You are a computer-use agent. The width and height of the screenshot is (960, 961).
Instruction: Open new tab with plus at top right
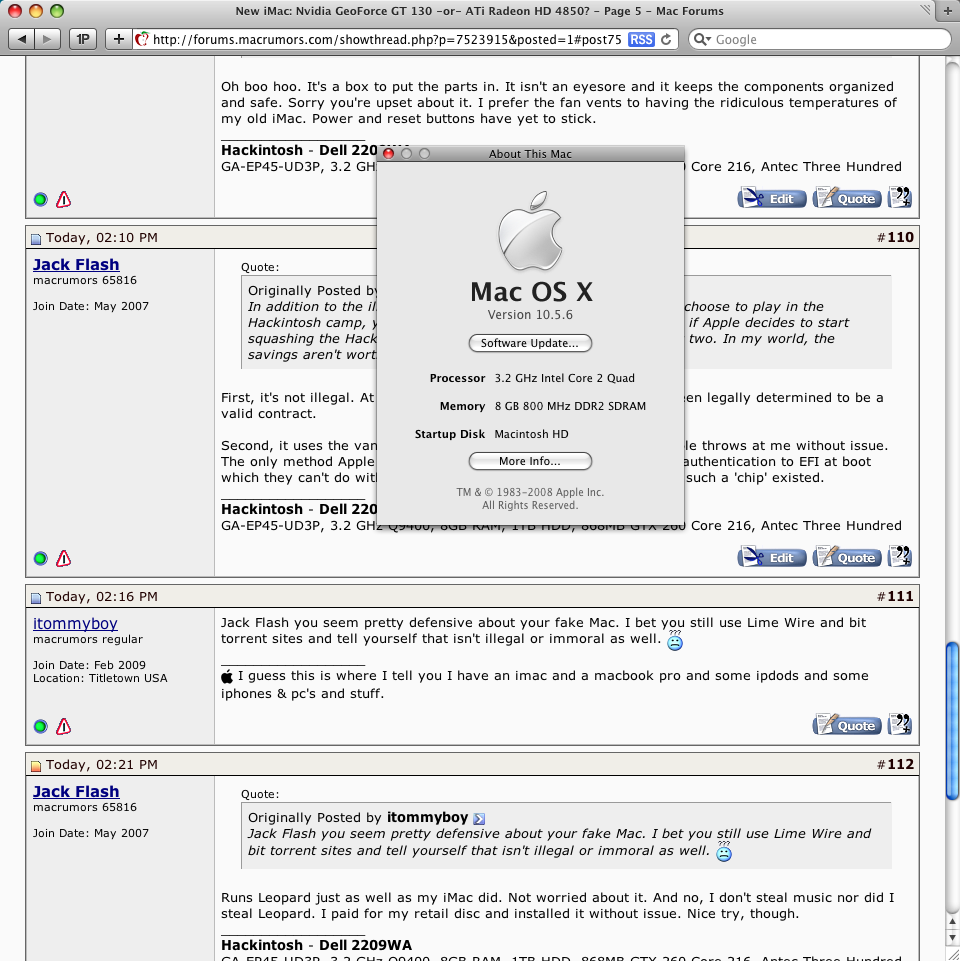pyautogui.click(x=948, y=10)
